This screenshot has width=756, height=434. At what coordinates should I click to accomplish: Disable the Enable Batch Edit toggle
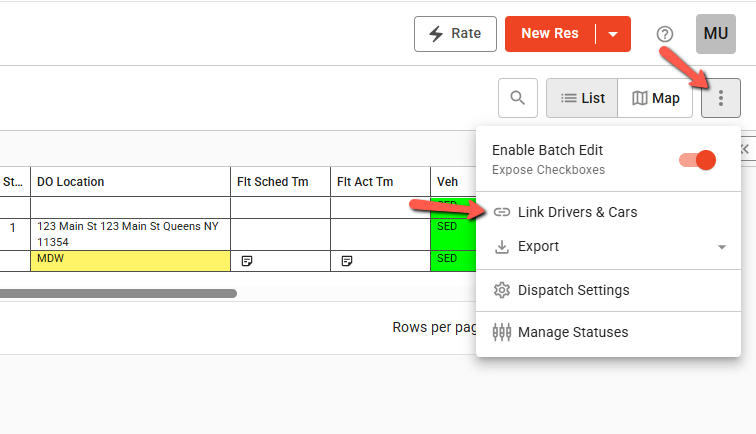[697, 160]
